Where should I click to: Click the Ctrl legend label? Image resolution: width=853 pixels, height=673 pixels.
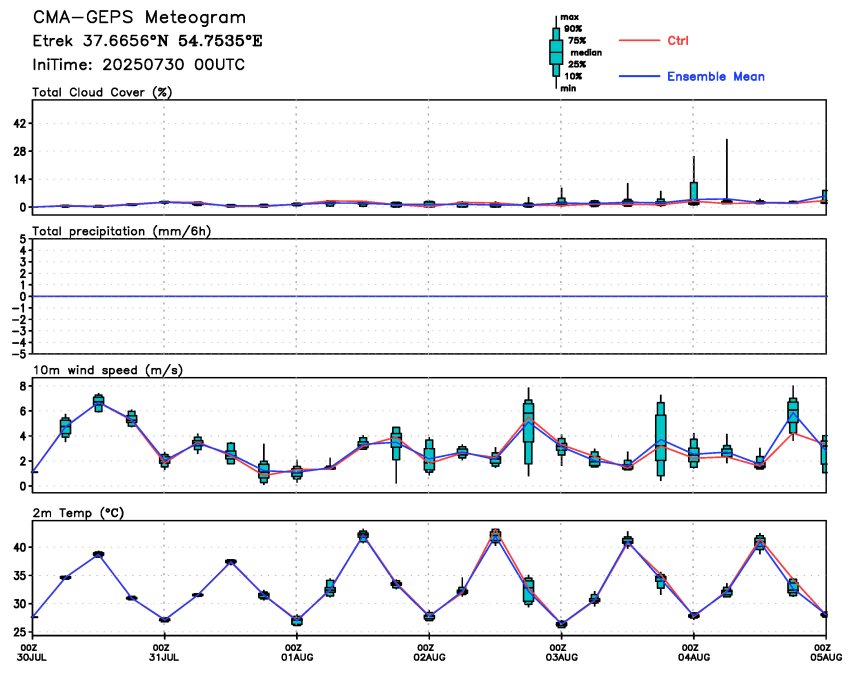click(678, 40)
